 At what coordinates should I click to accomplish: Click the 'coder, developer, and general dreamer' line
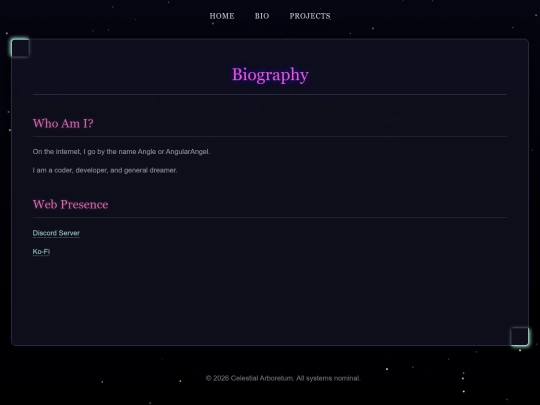coord(105,170)
